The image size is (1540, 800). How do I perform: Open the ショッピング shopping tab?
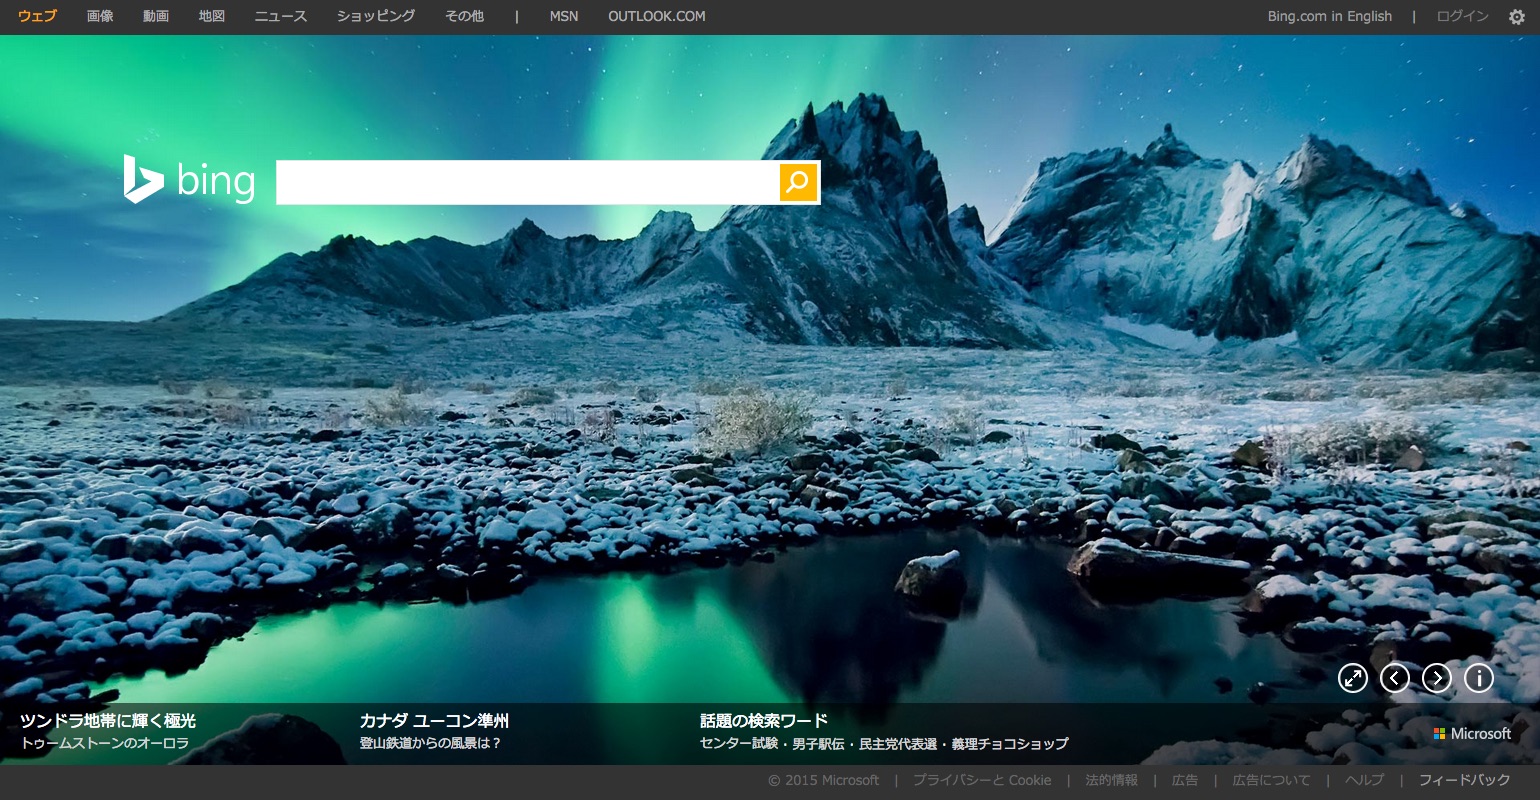[376, 16]
